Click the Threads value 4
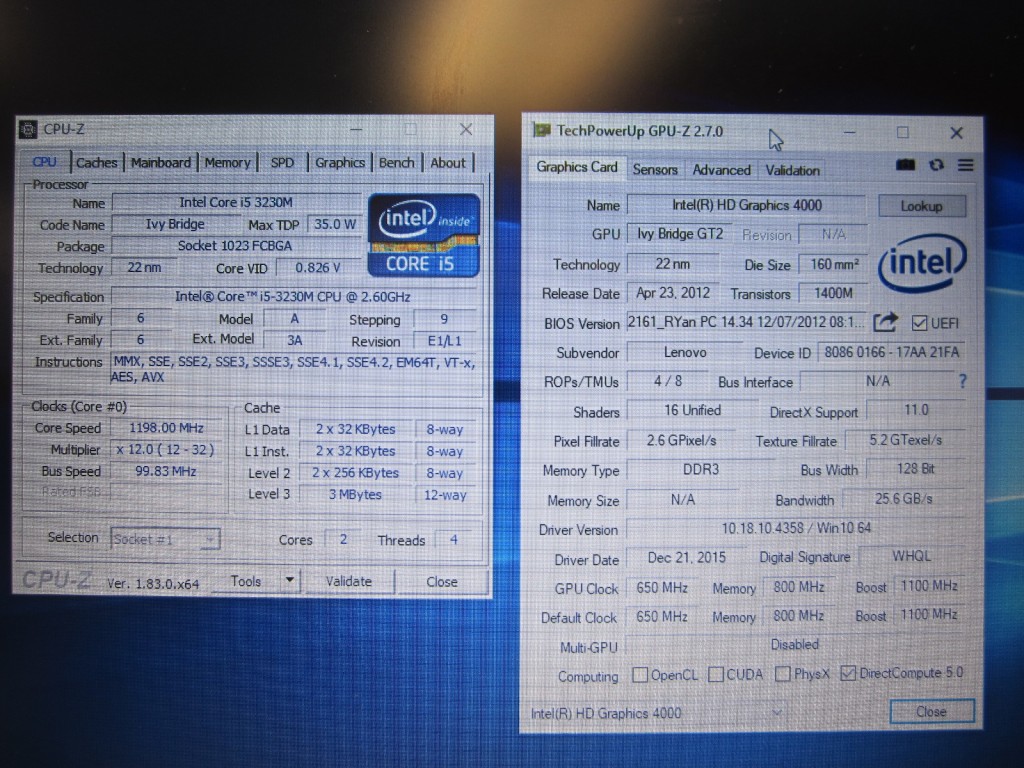The width and height of the screenshot is (1024, 768). (454, 539)
